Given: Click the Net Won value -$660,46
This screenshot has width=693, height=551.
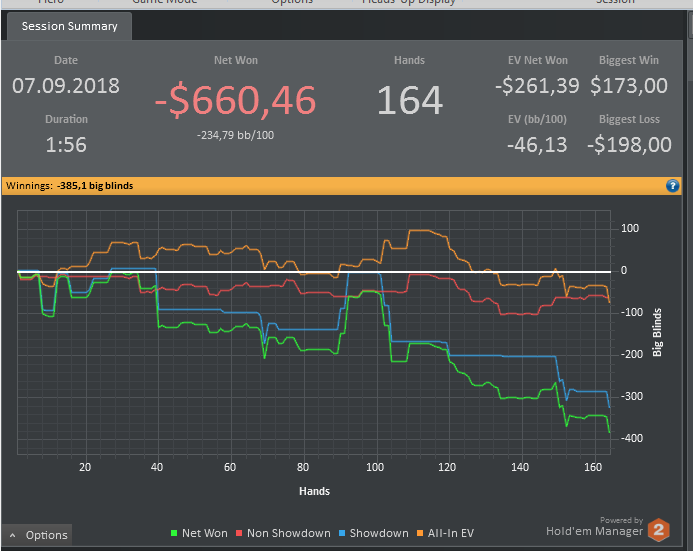Looking at the screenshot, I should pyautogui.click(x=236, y=100).
